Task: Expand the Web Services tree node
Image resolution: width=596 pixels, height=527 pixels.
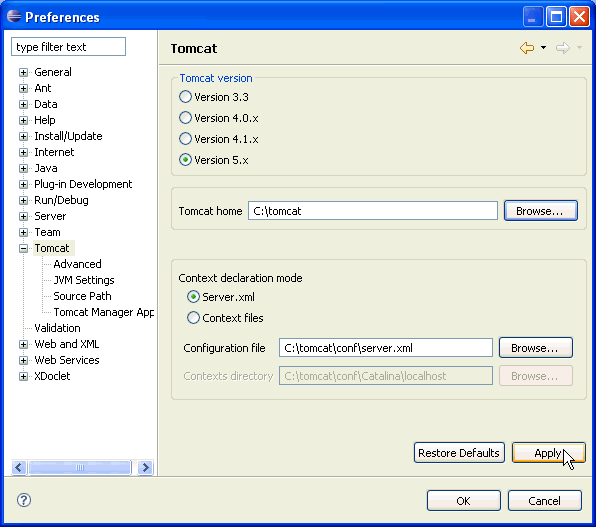Action: click(x=24, y=360)
